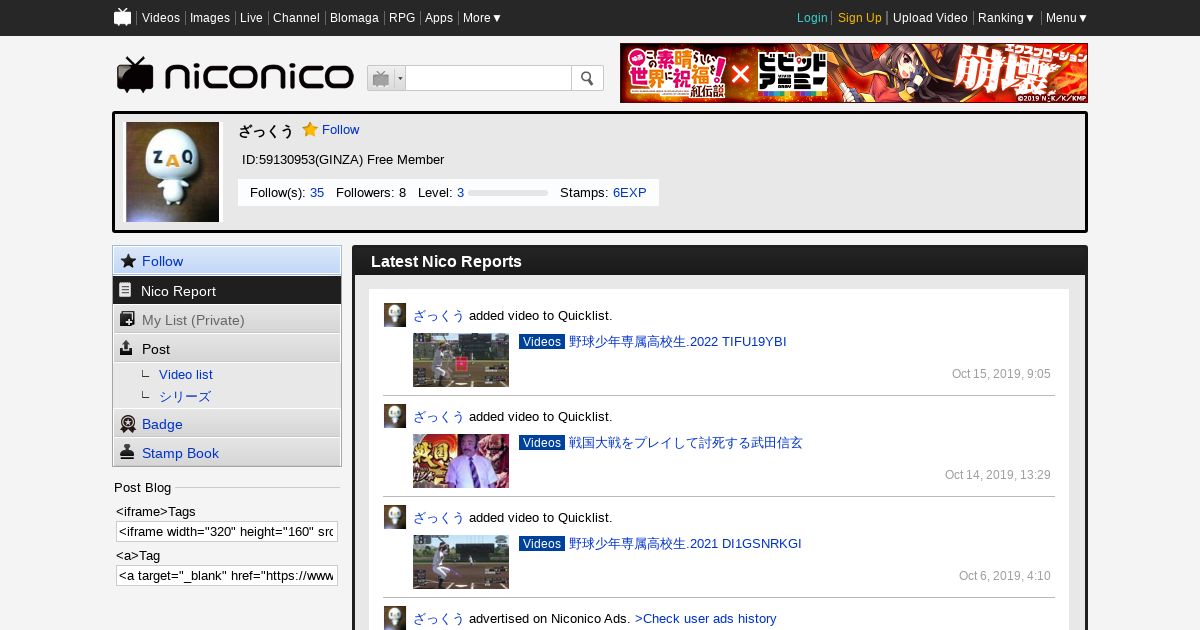Click the Stamp Book stamp icon
The image size is (1200, 630).
coord(127,452)
